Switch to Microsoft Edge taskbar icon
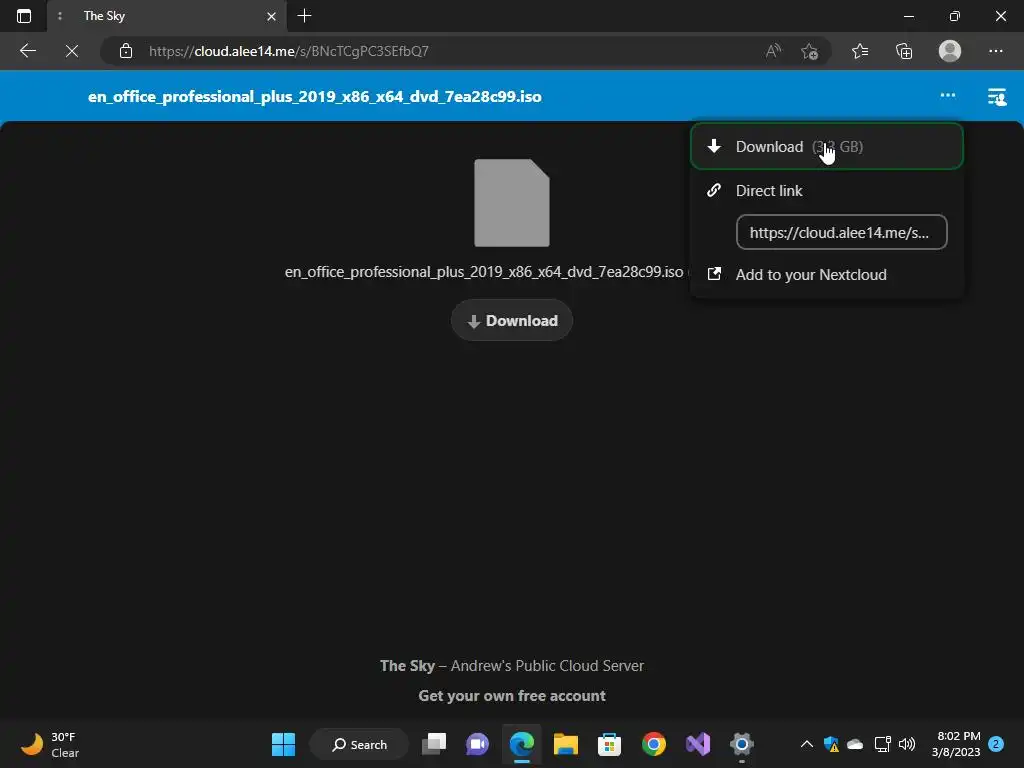 [522, 744]
